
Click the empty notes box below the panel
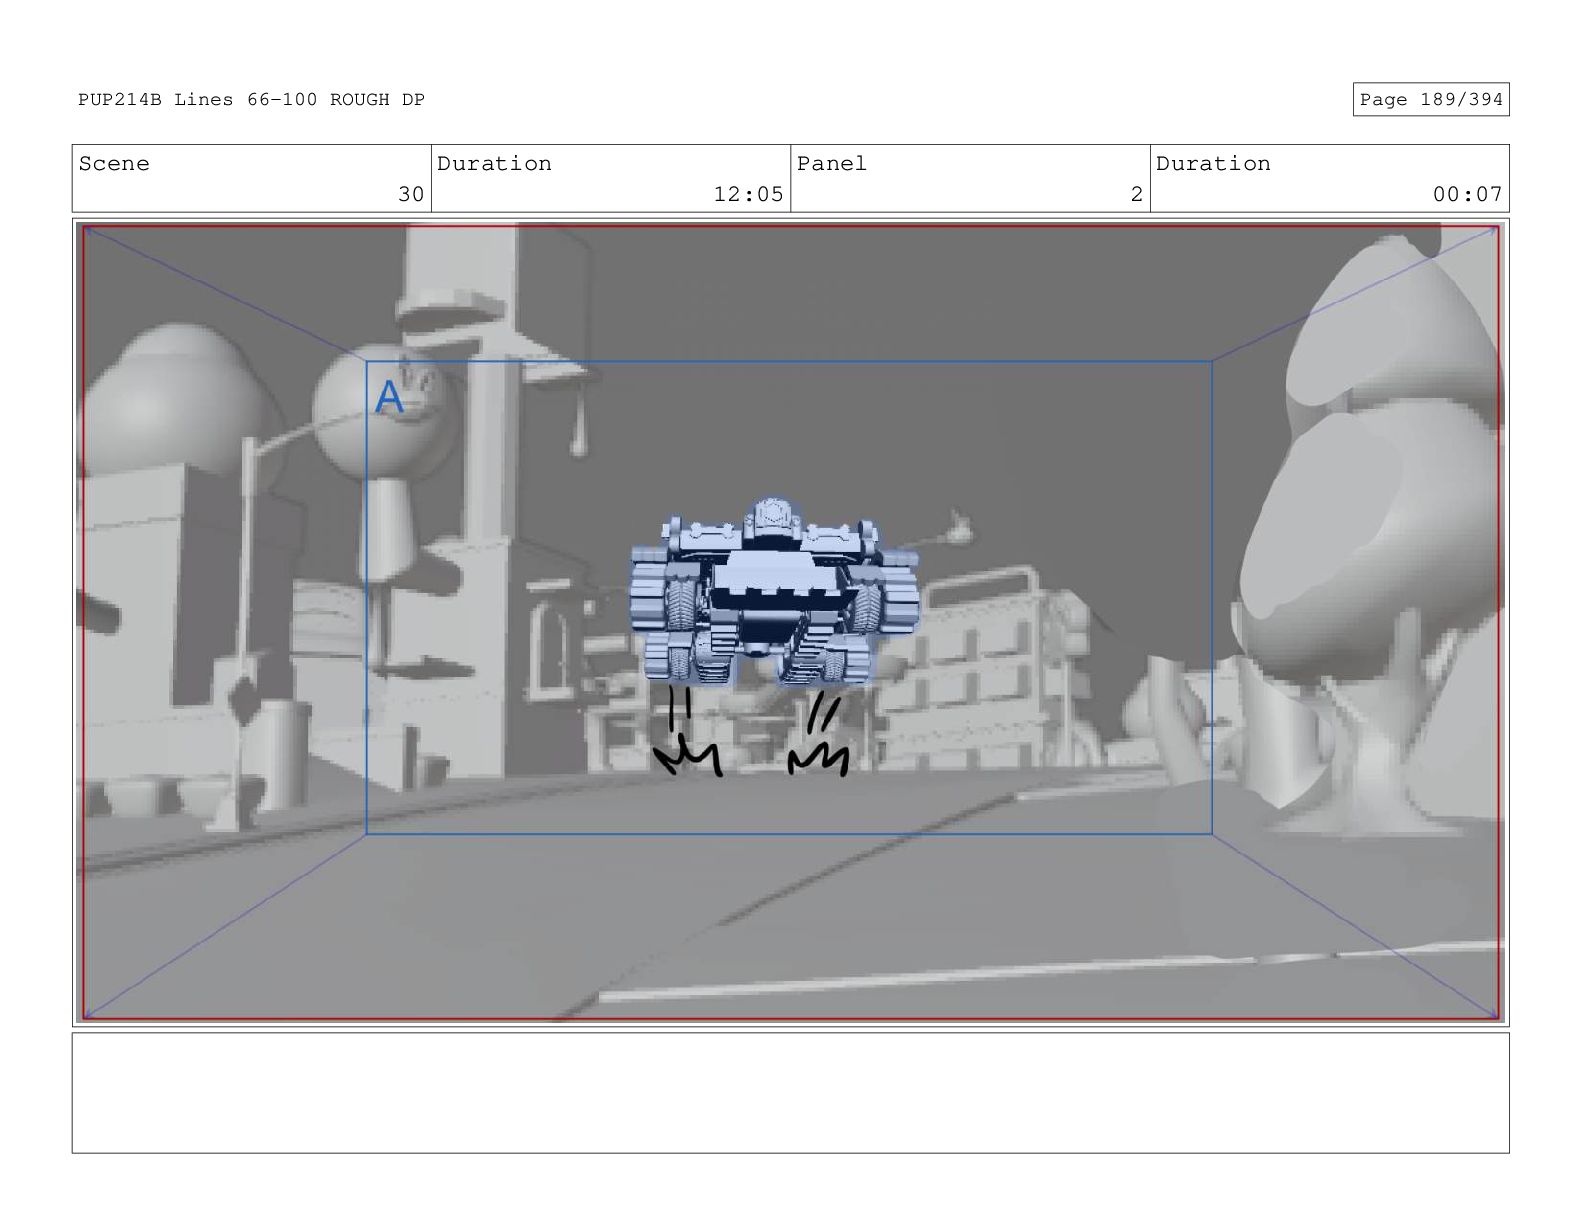pyautogui.click(x=790, y=1093)
